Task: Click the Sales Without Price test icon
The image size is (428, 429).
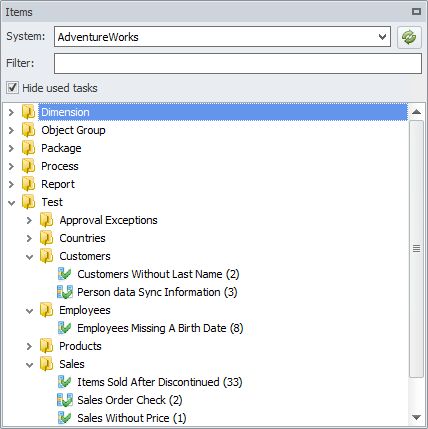Action: 64,418
